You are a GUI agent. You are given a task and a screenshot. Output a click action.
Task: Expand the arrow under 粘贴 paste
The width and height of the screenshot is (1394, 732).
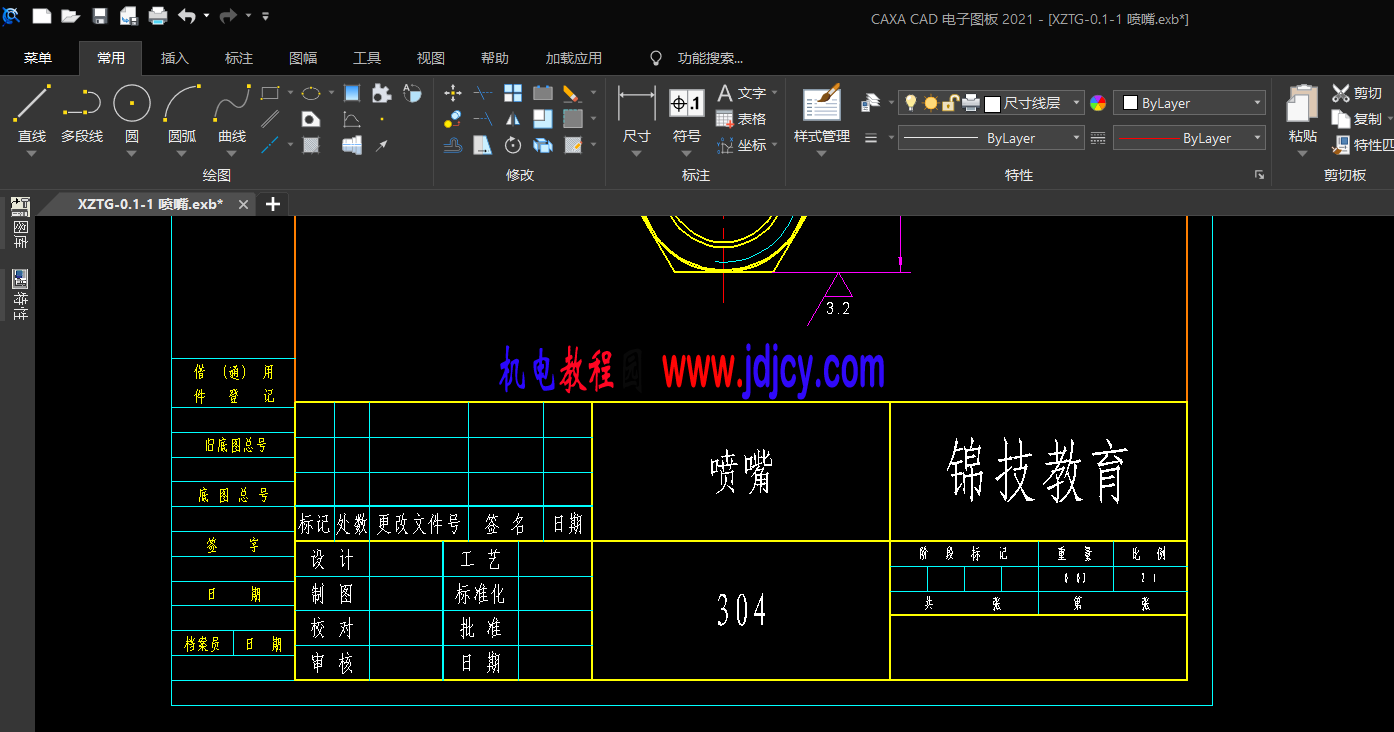(x=1302, y=153)
